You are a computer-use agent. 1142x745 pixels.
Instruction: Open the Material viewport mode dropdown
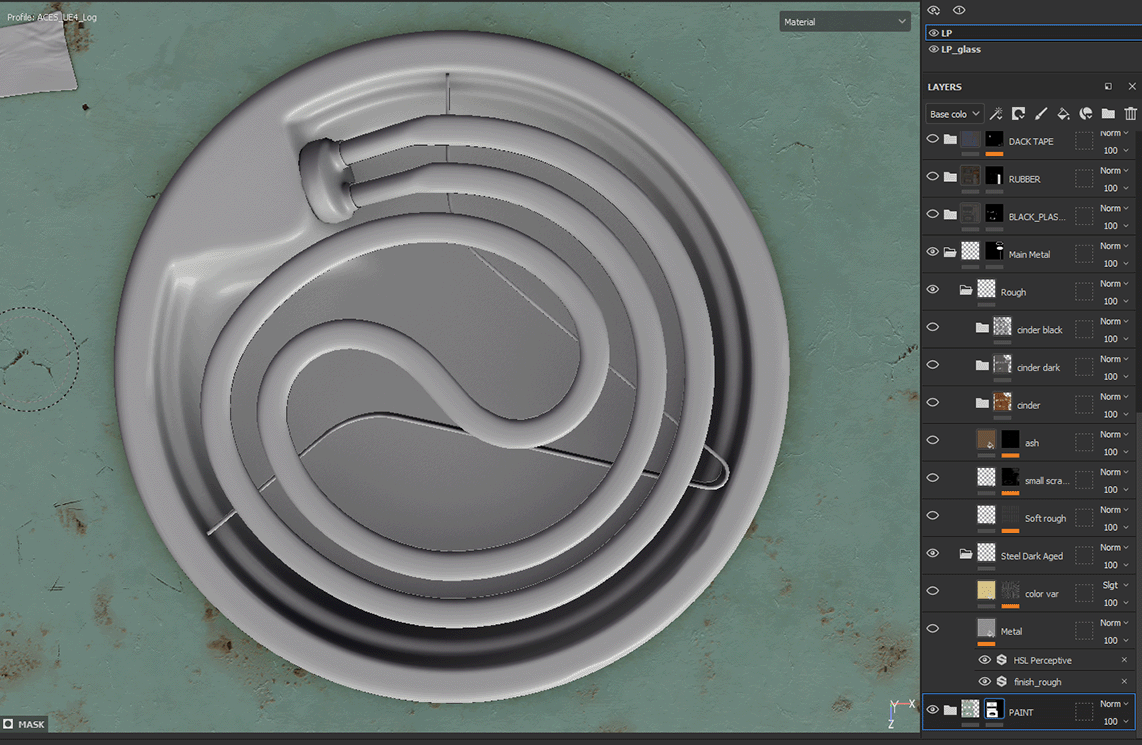(x=845, y=22)
